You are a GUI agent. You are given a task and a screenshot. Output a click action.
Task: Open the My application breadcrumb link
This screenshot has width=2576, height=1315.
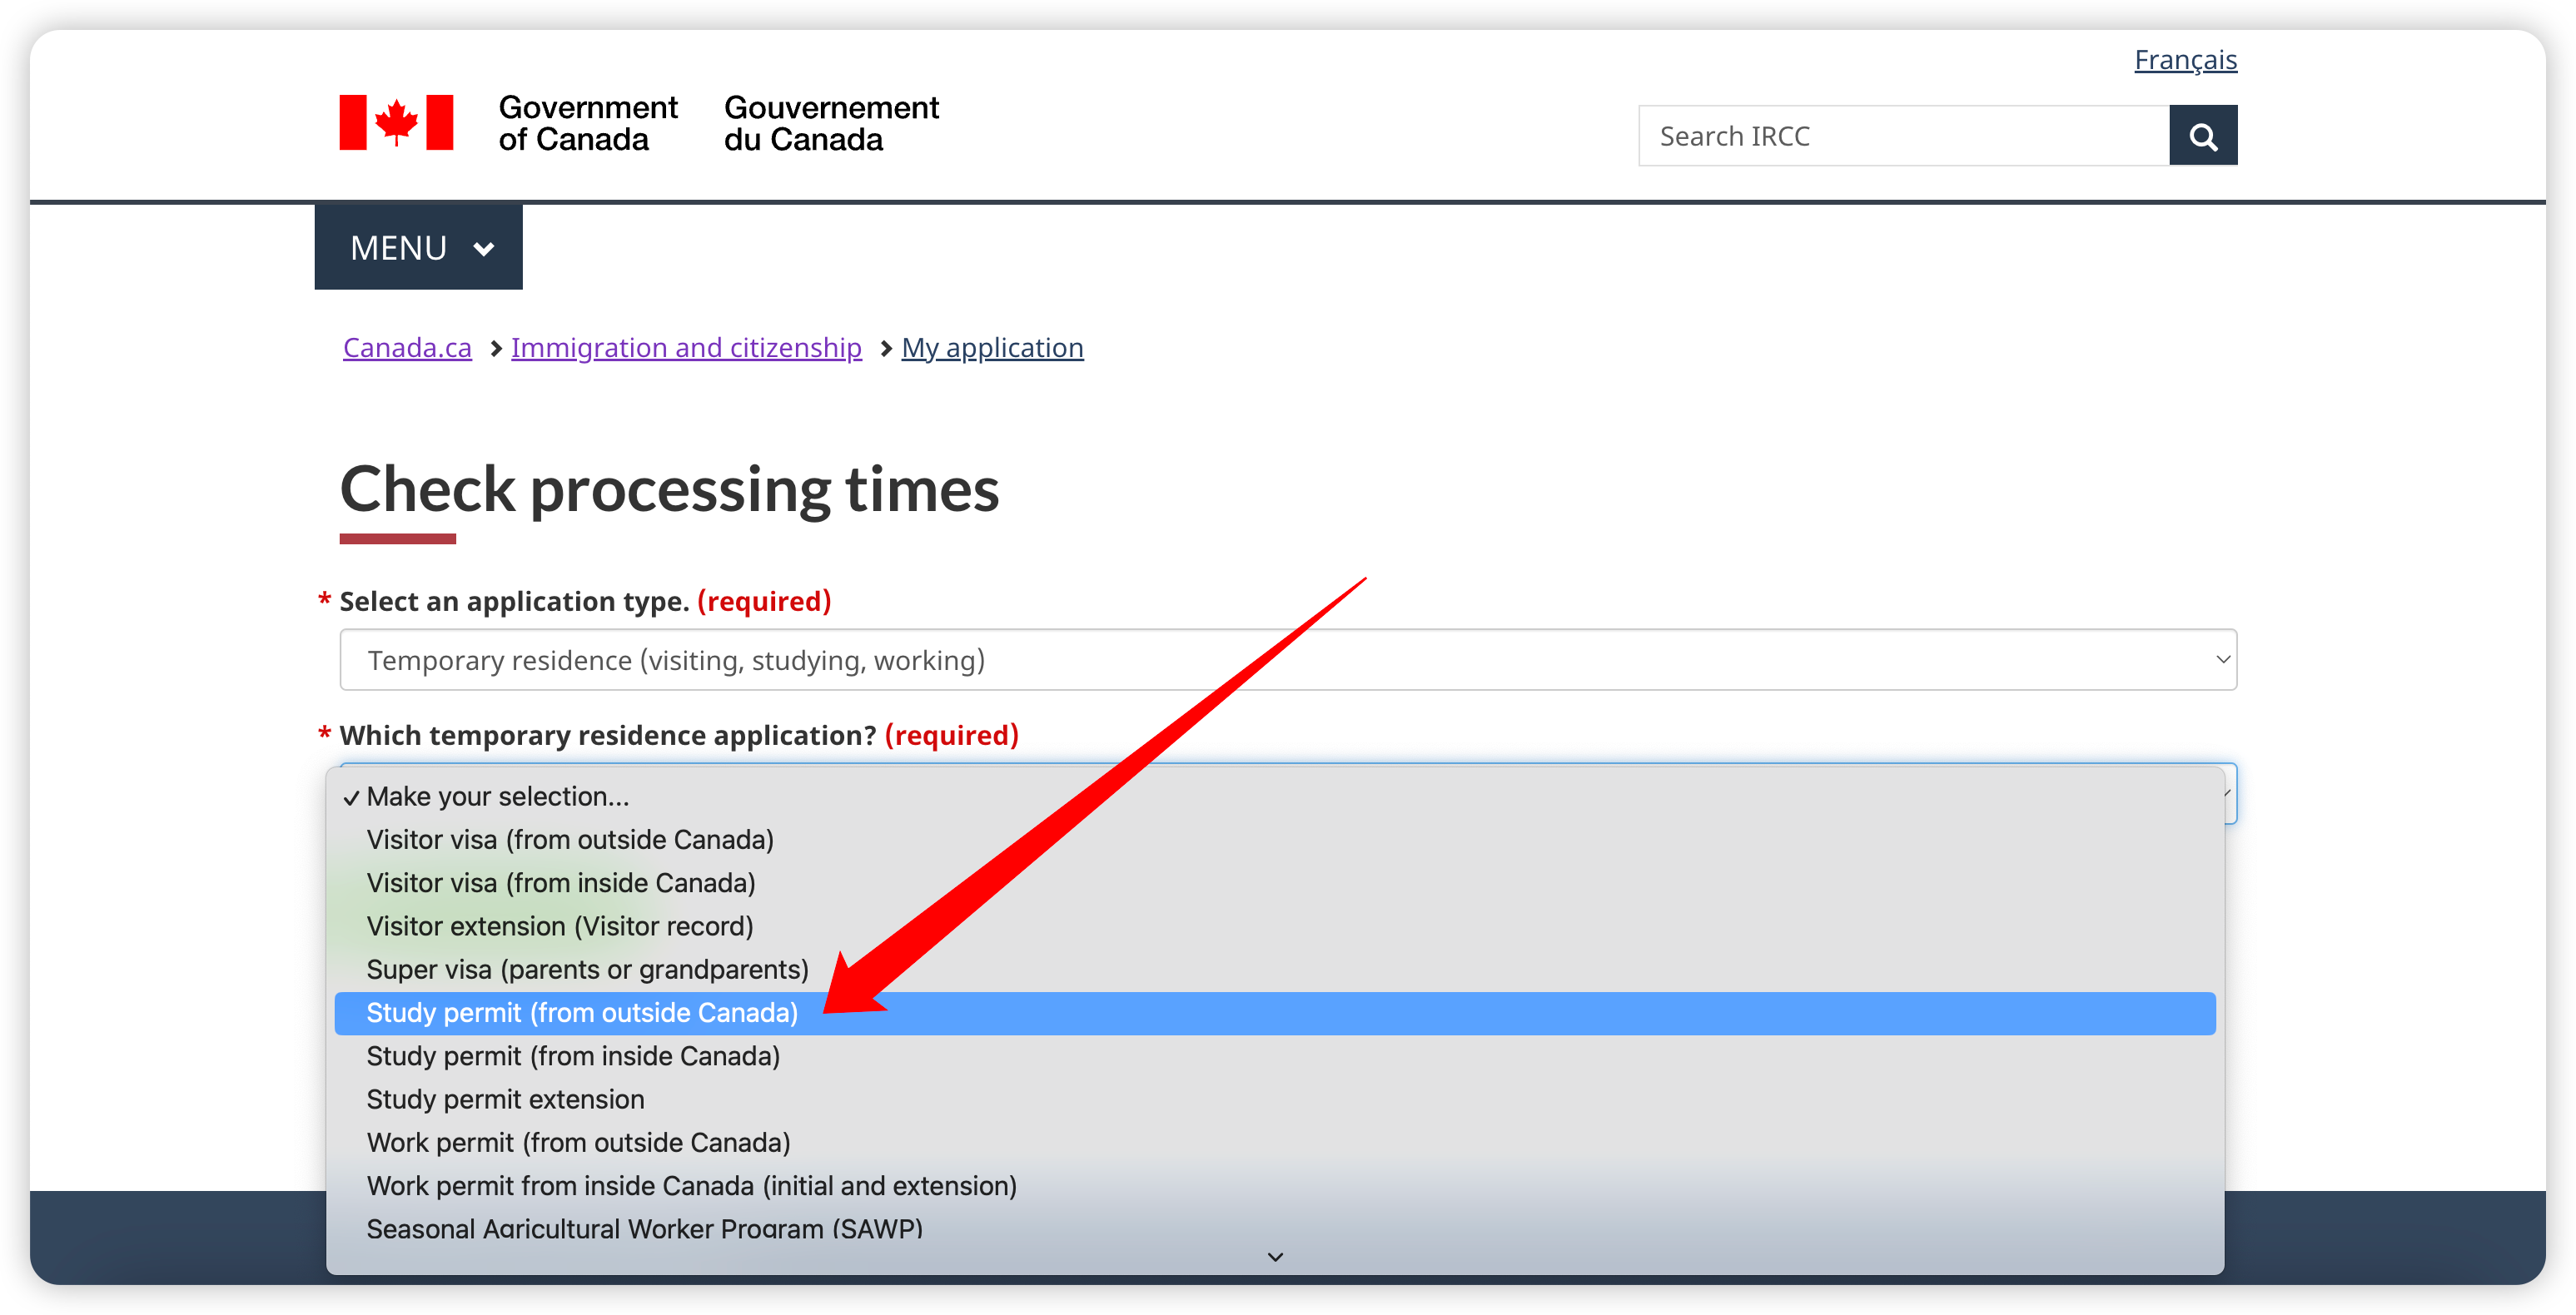tap(992, 347)
